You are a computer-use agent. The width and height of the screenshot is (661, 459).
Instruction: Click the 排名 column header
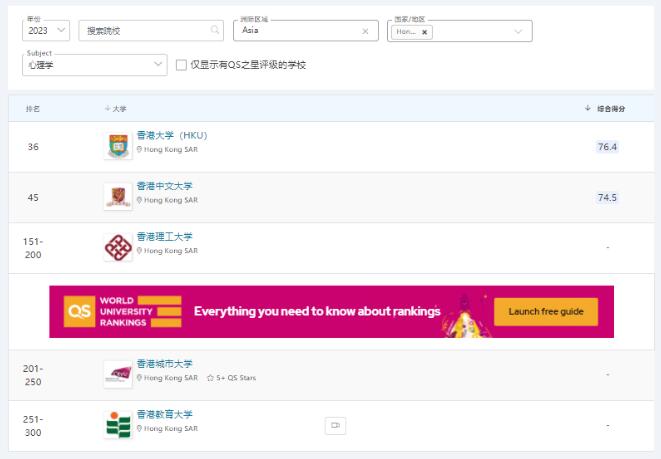(x=33, y=109)
